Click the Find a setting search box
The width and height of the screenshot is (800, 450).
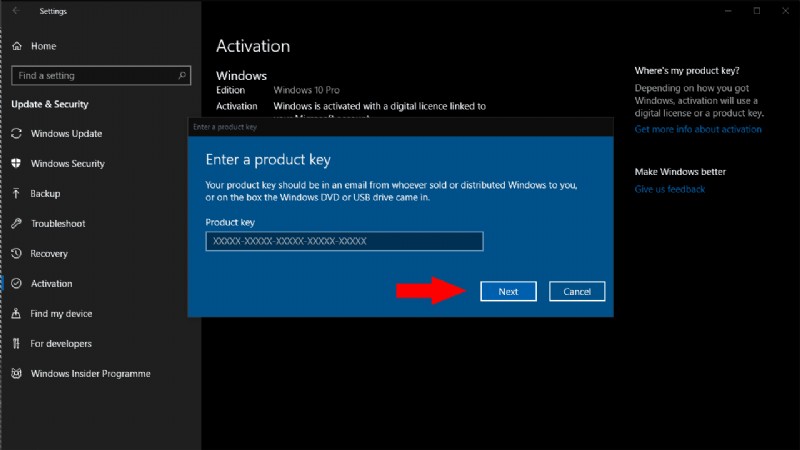coord(101,76)
